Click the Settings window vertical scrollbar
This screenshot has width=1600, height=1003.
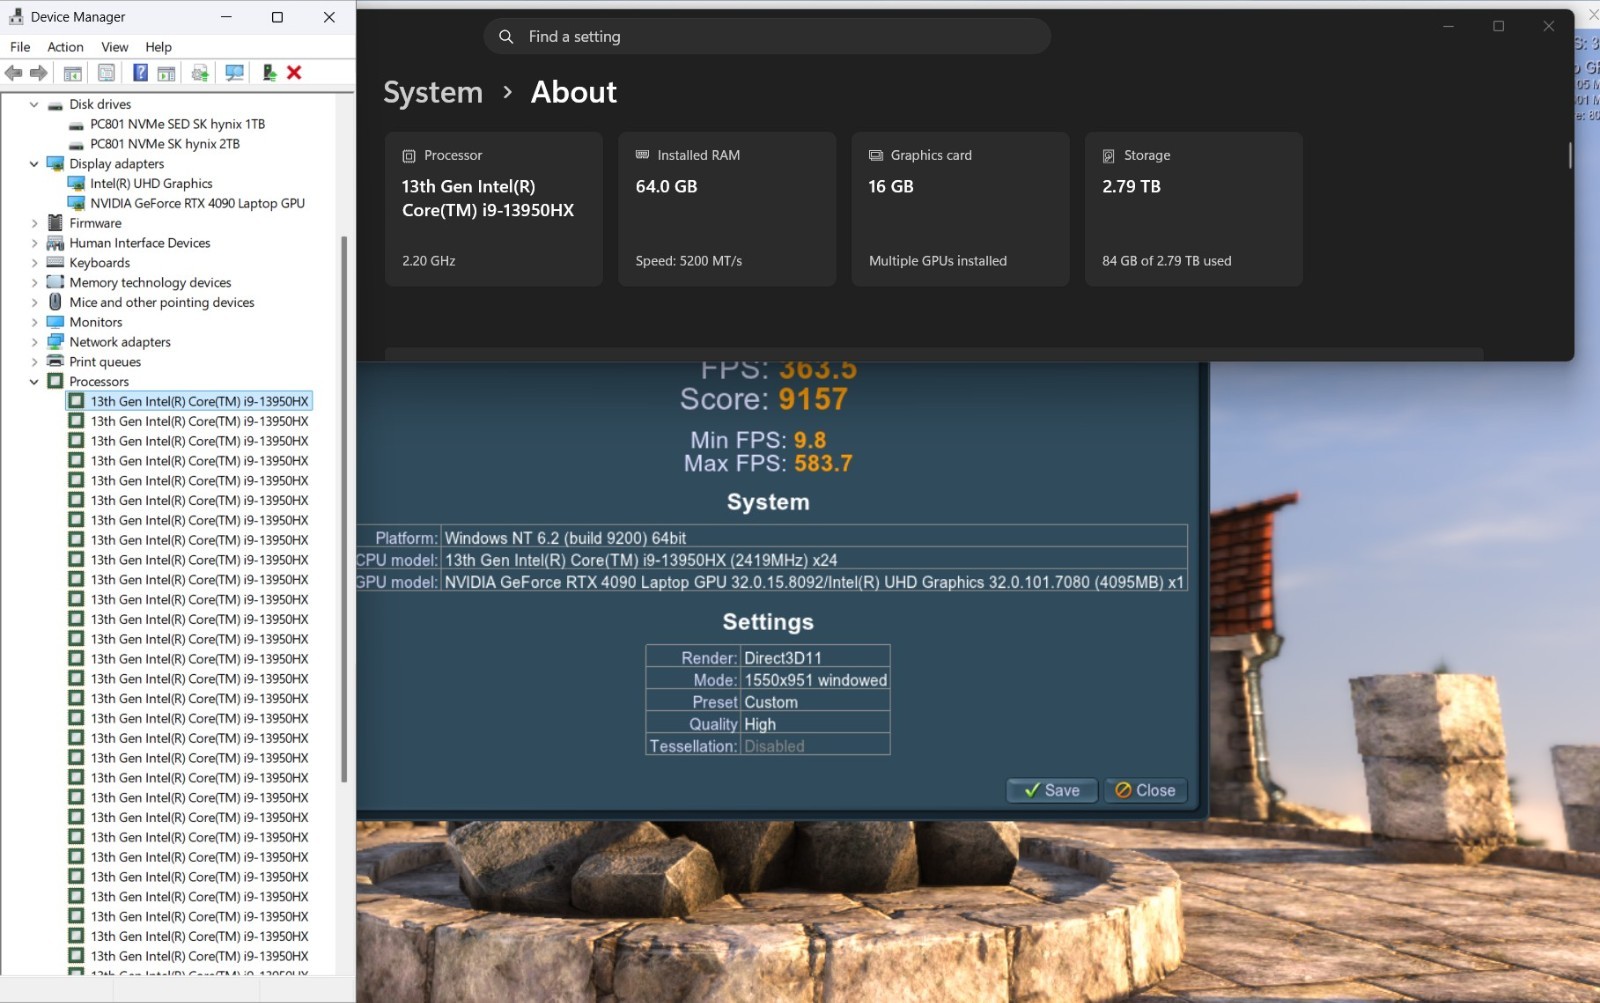pyautogui.click(x=1570, y=155)
